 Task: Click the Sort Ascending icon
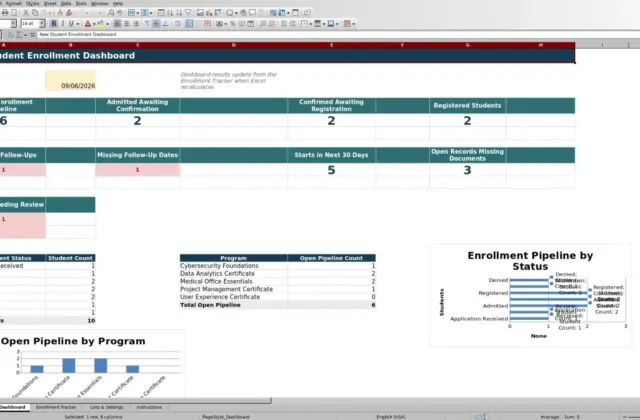pos(170,13)
